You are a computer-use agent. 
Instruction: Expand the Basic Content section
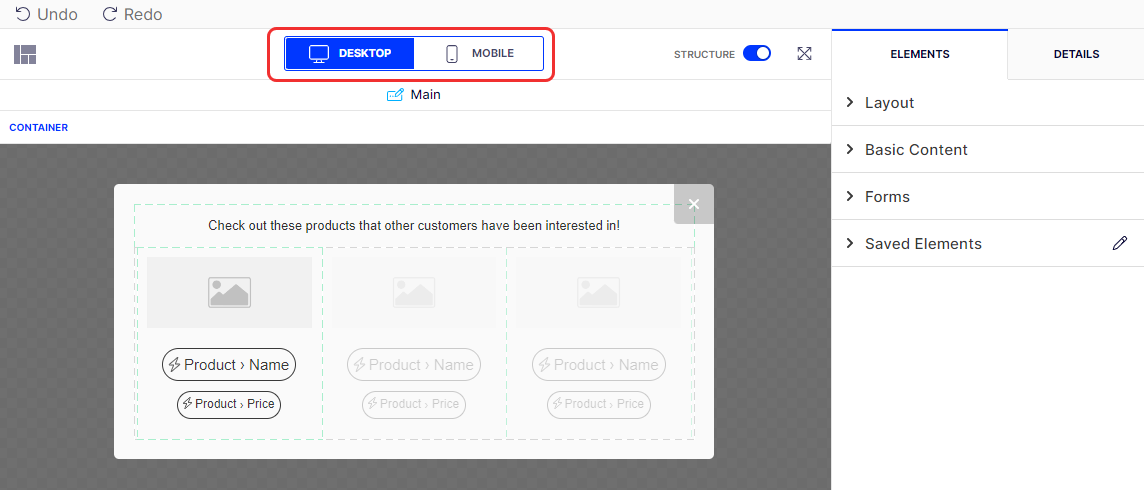915,150
